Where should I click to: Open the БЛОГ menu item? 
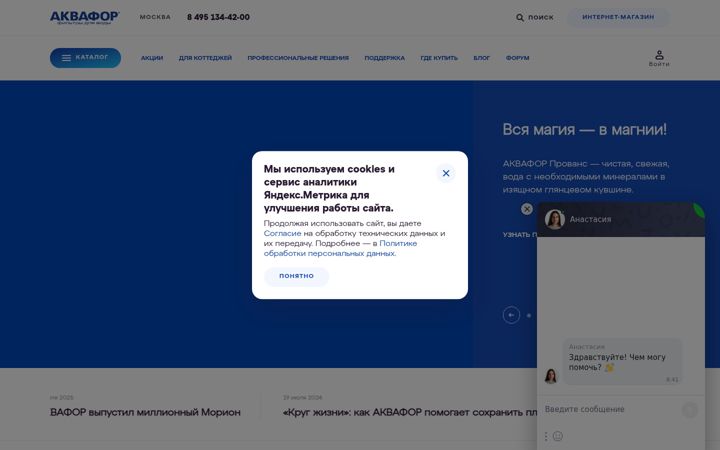tap(482, 58)
